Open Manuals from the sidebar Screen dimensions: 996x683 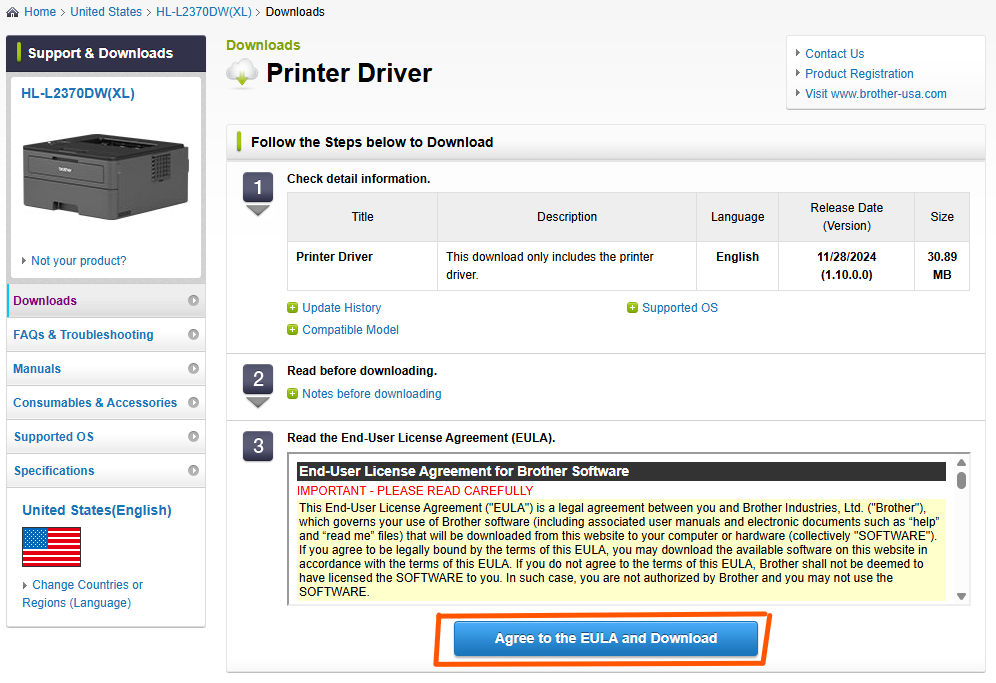pos(36,368)
